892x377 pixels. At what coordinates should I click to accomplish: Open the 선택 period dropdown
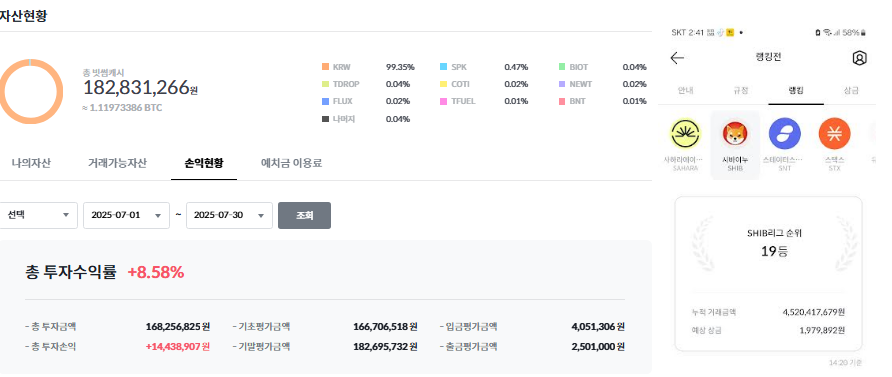pos(38,216)
